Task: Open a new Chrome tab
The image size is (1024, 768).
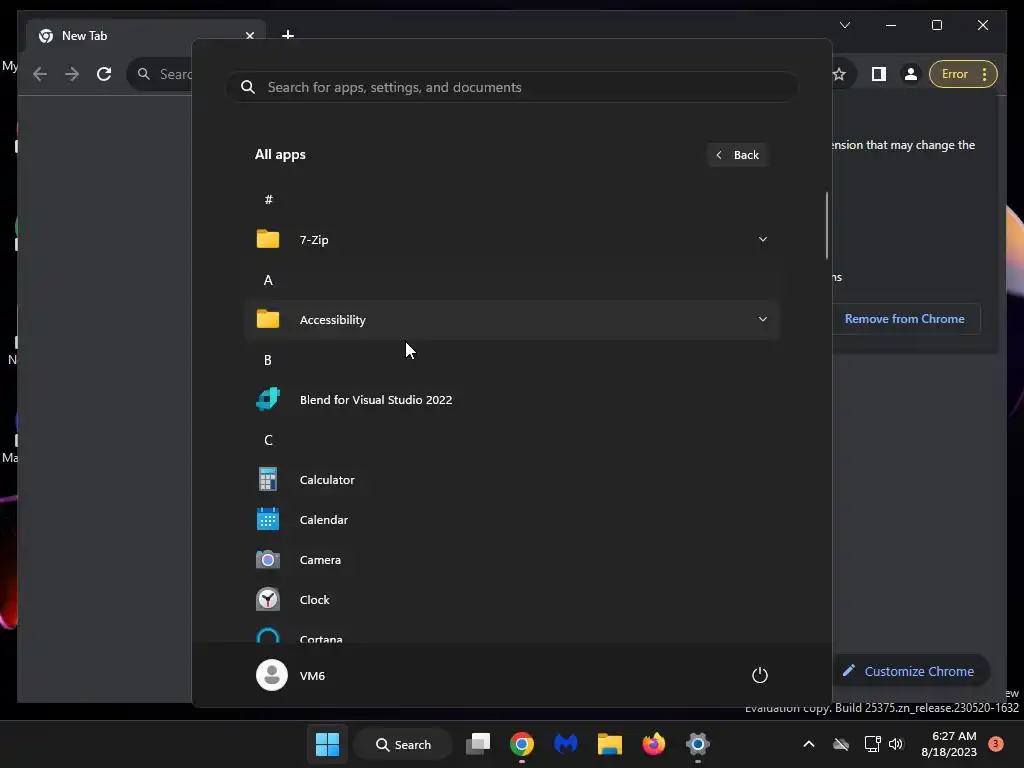Action: point(288,35)
